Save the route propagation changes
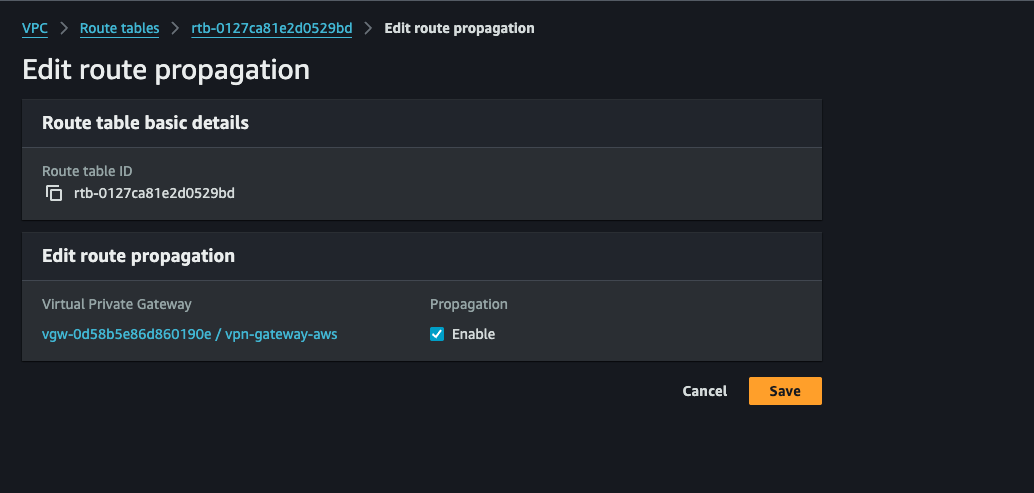The height and width of the screenshot is (493, 1034). point(784,391)
